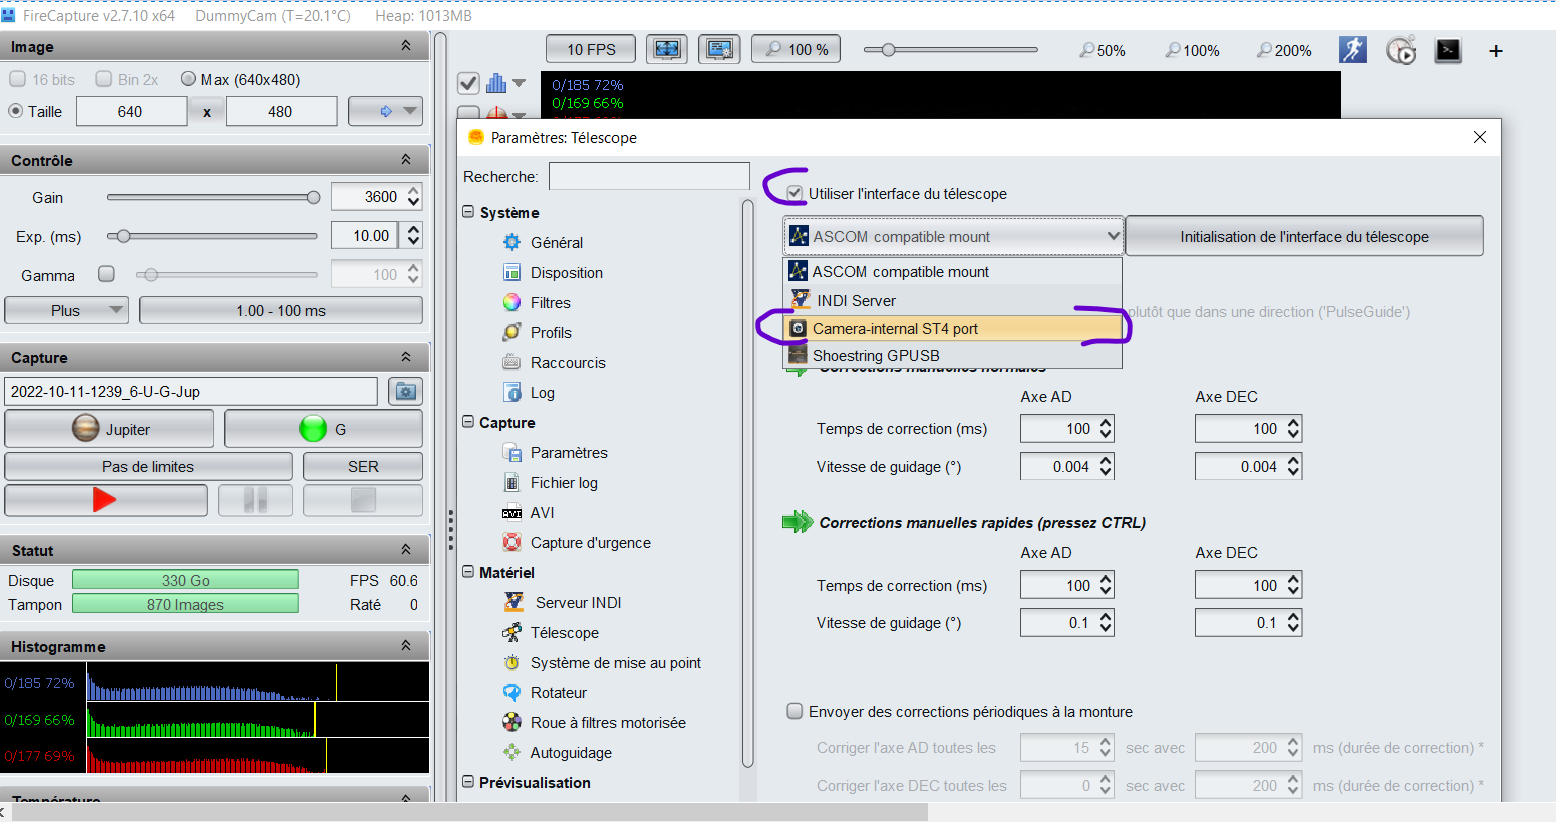1556x822 pixels.
Task: Select Télescope in the settings tree
Action: click(564, 632)
